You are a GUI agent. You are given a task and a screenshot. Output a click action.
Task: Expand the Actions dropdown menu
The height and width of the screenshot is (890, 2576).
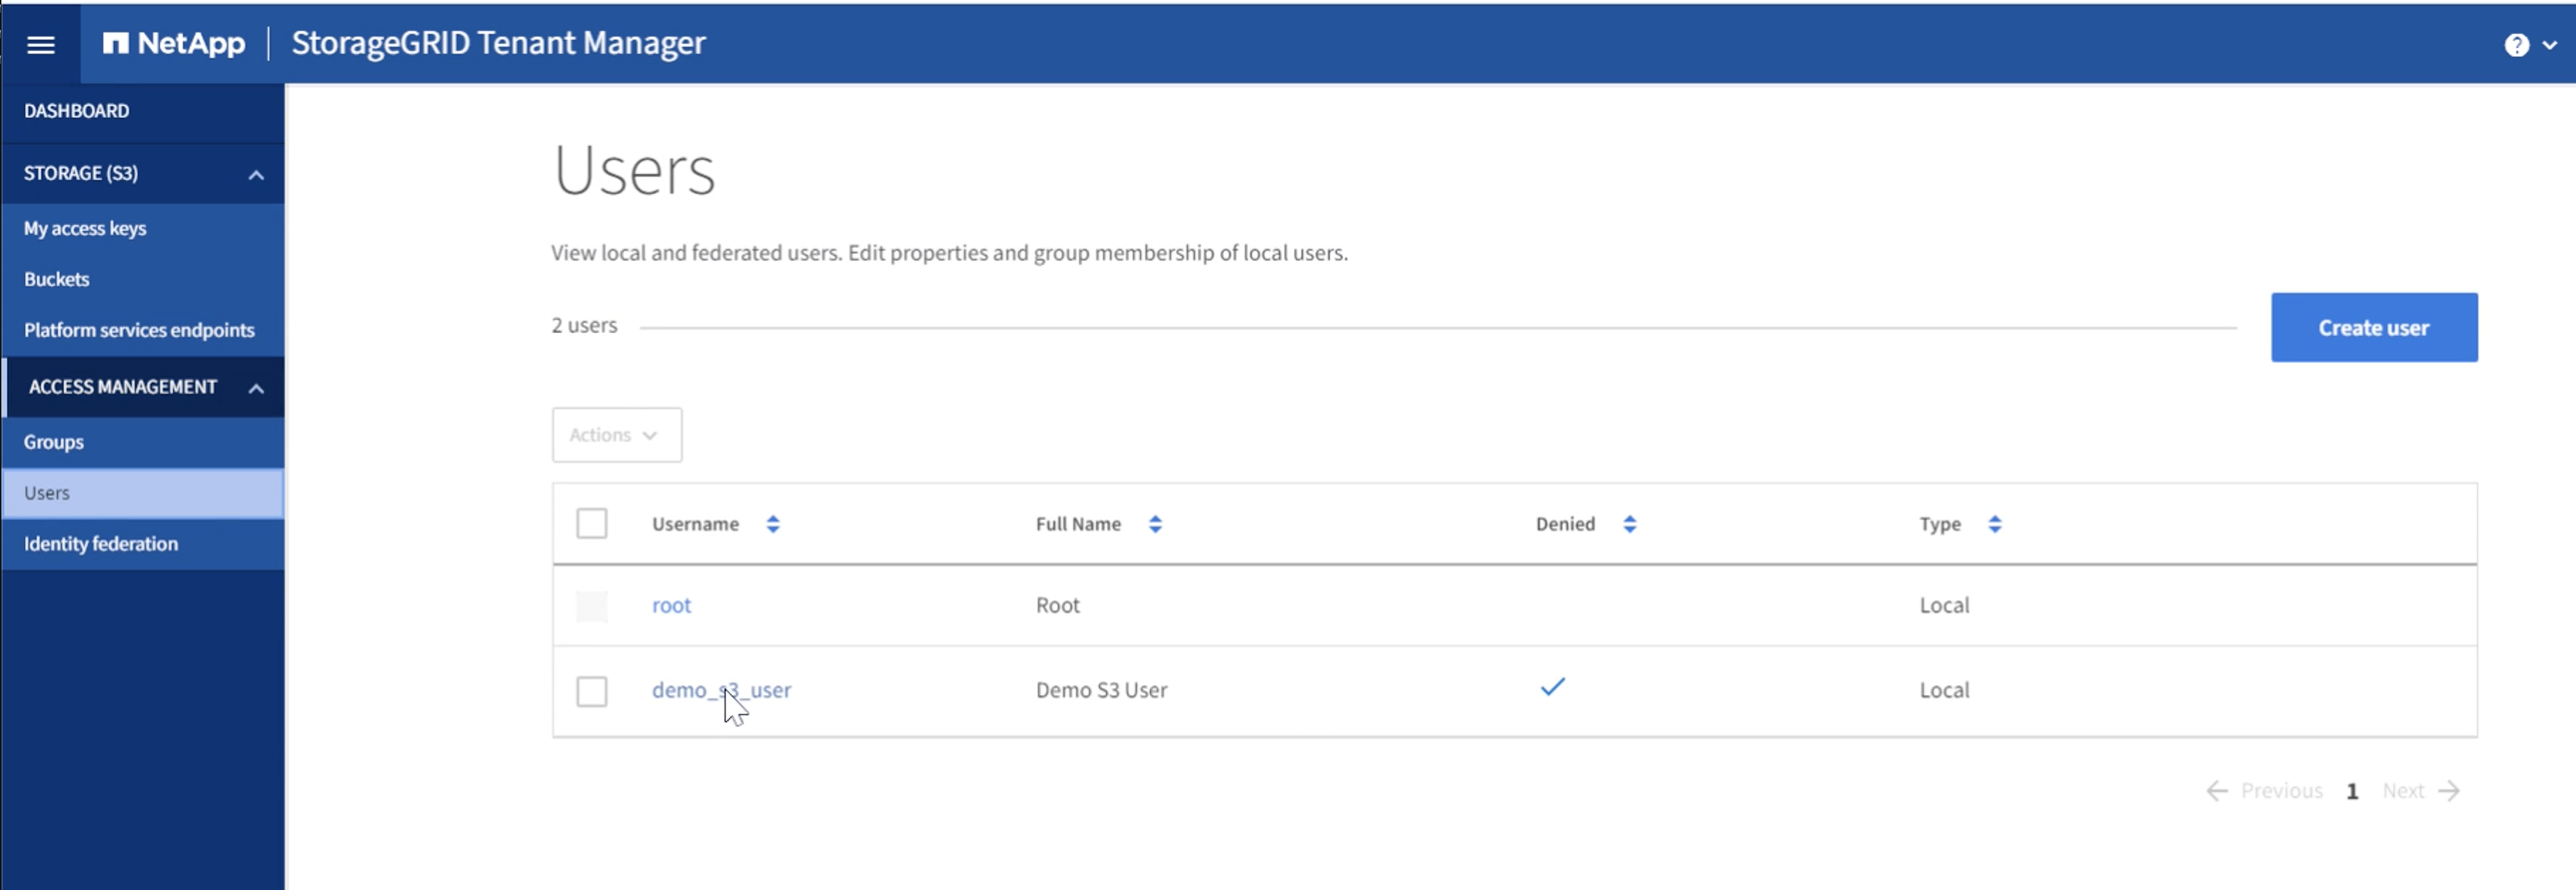click(616, 434)
